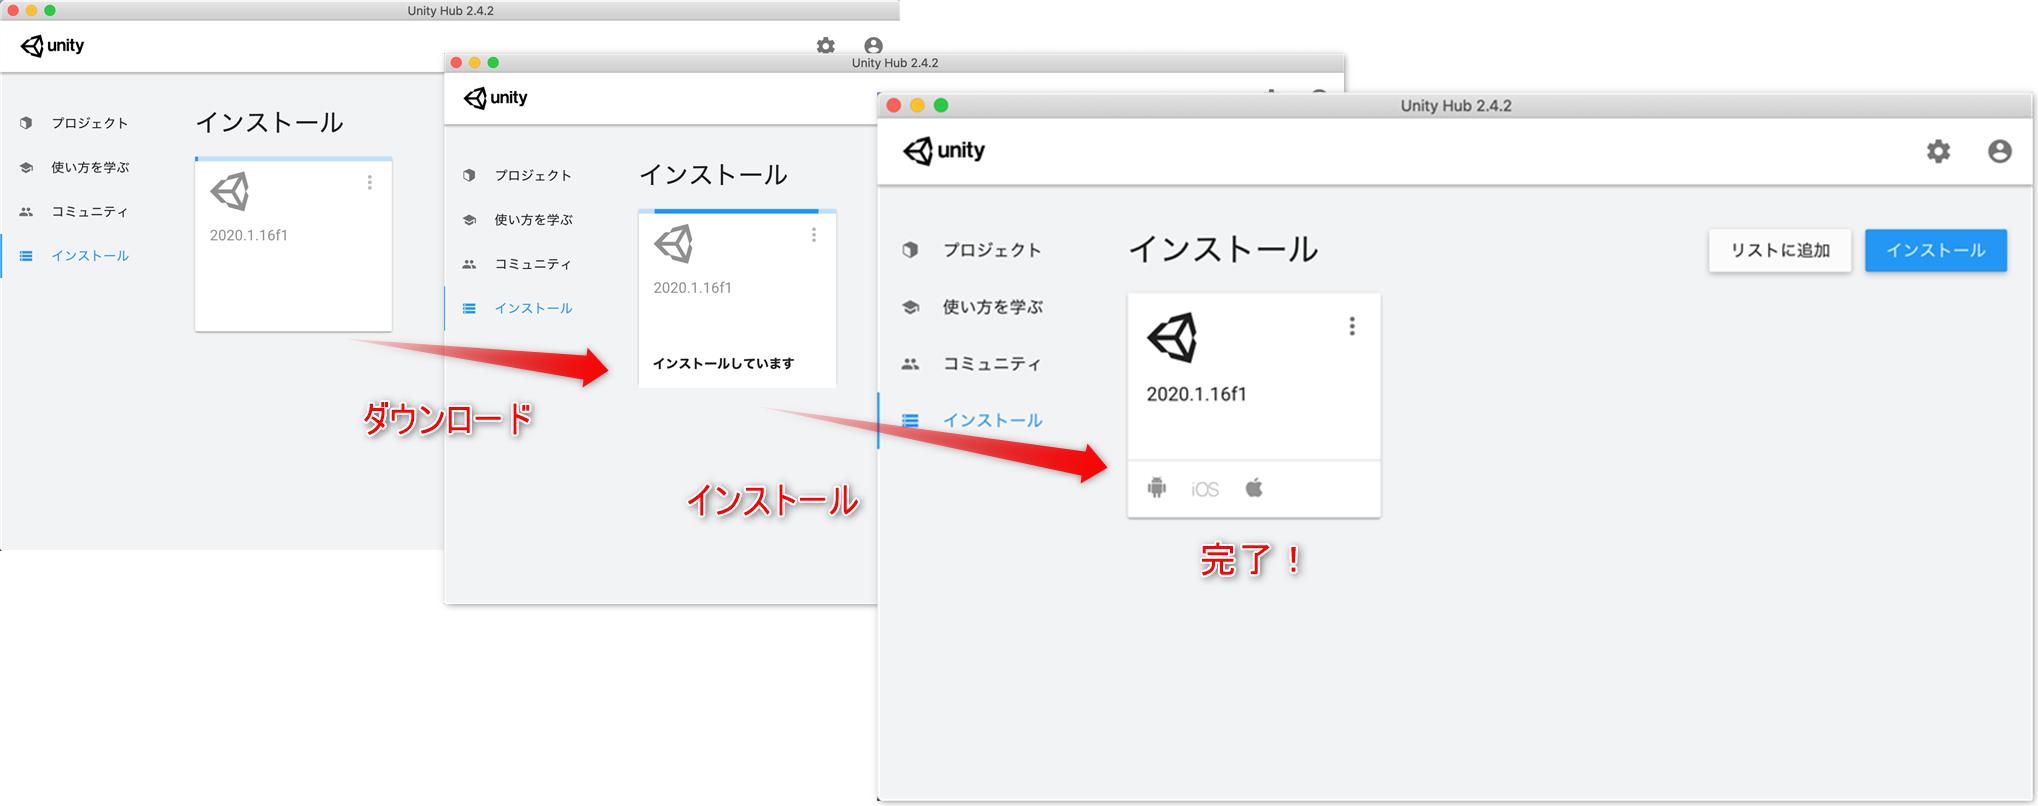2038x806 pixels.
Task: Click iOS module icon on installed card
Action: [1205, 489]
